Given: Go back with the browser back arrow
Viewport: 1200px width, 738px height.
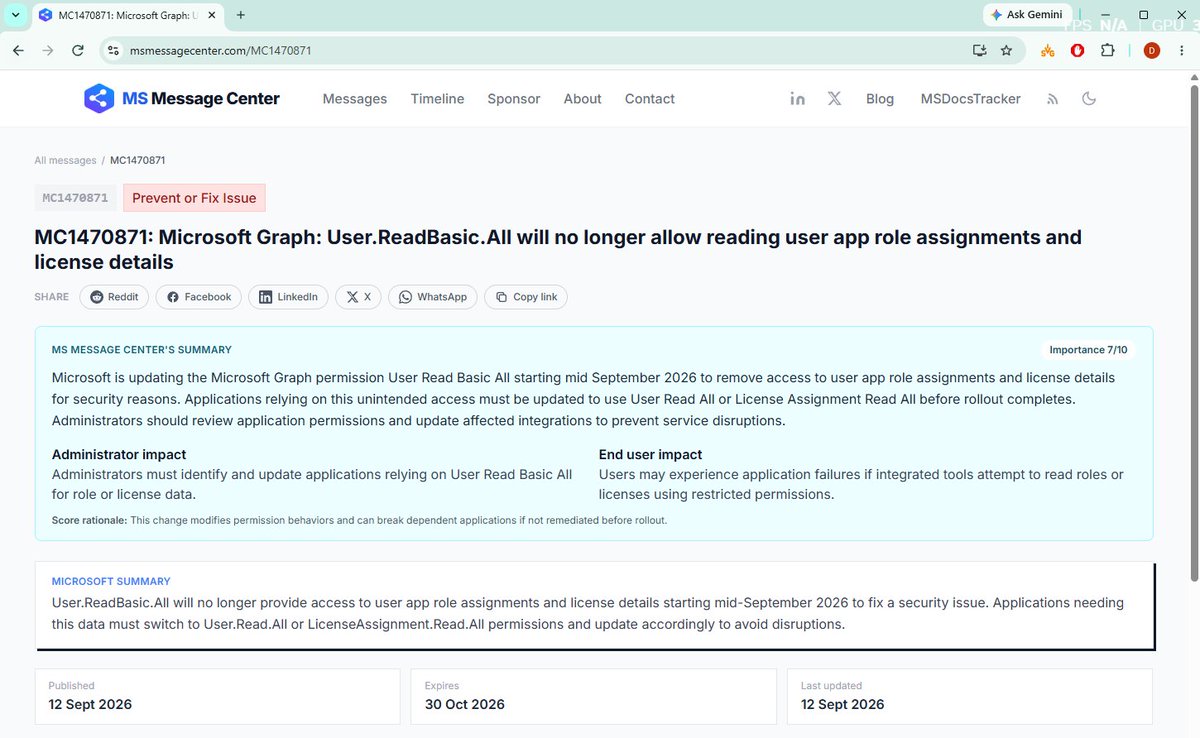Looking at the screenshot, I should 18,50.
